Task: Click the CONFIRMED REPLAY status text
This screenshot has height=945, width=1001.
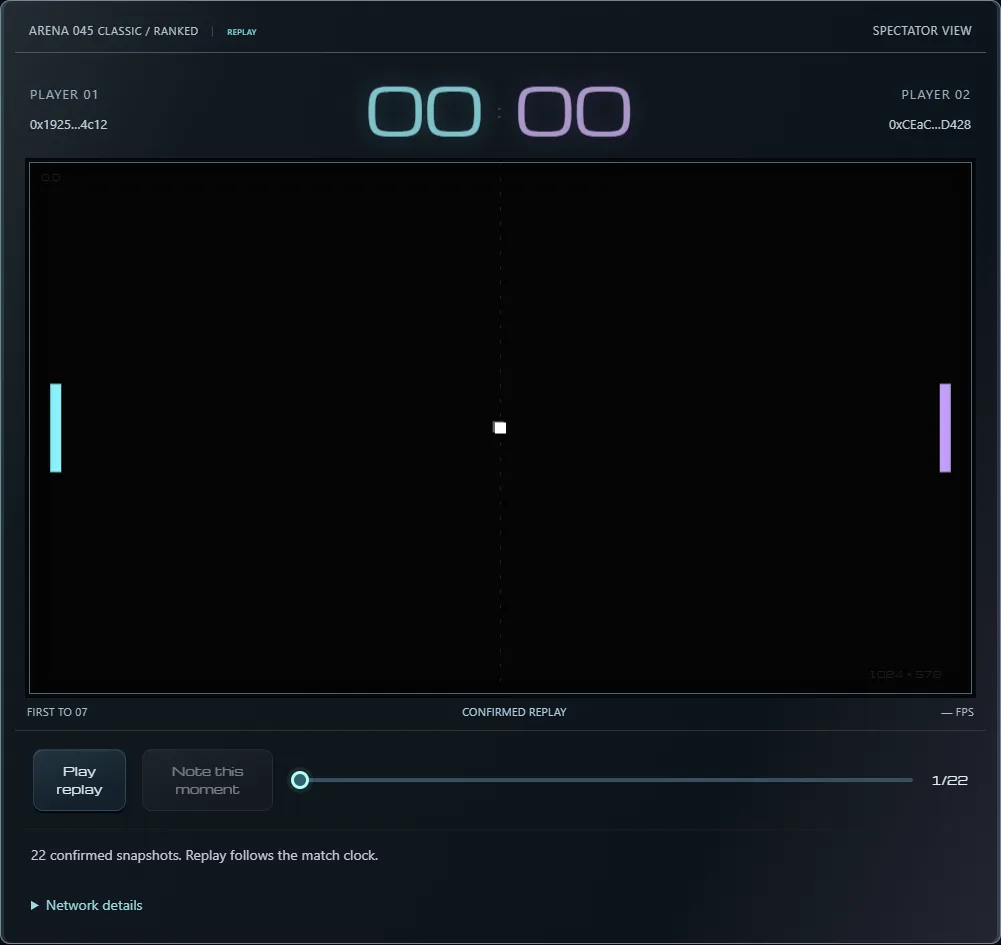Action: pos(514,712)
